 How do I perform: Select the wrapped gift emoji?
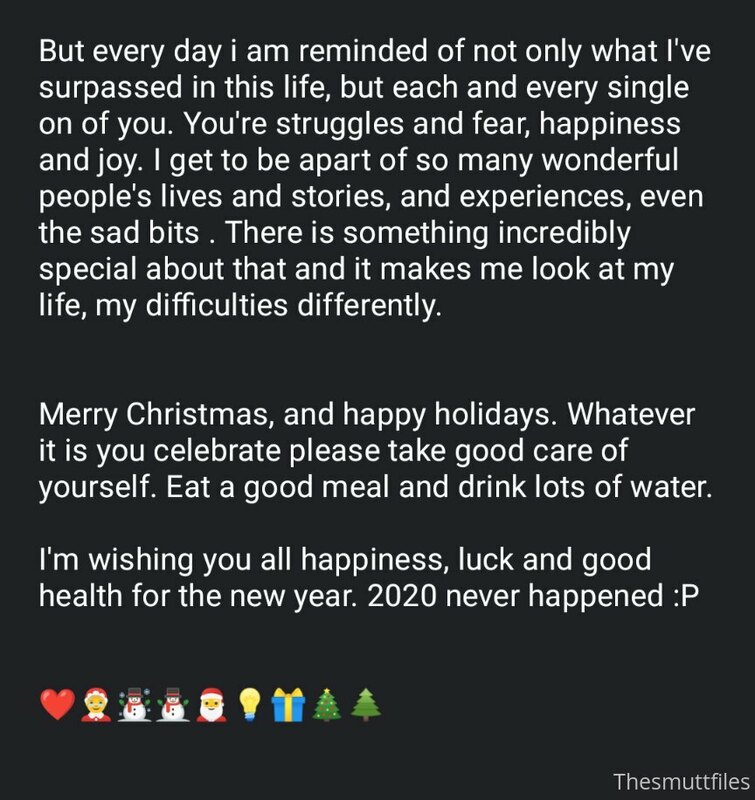(288, 705)
